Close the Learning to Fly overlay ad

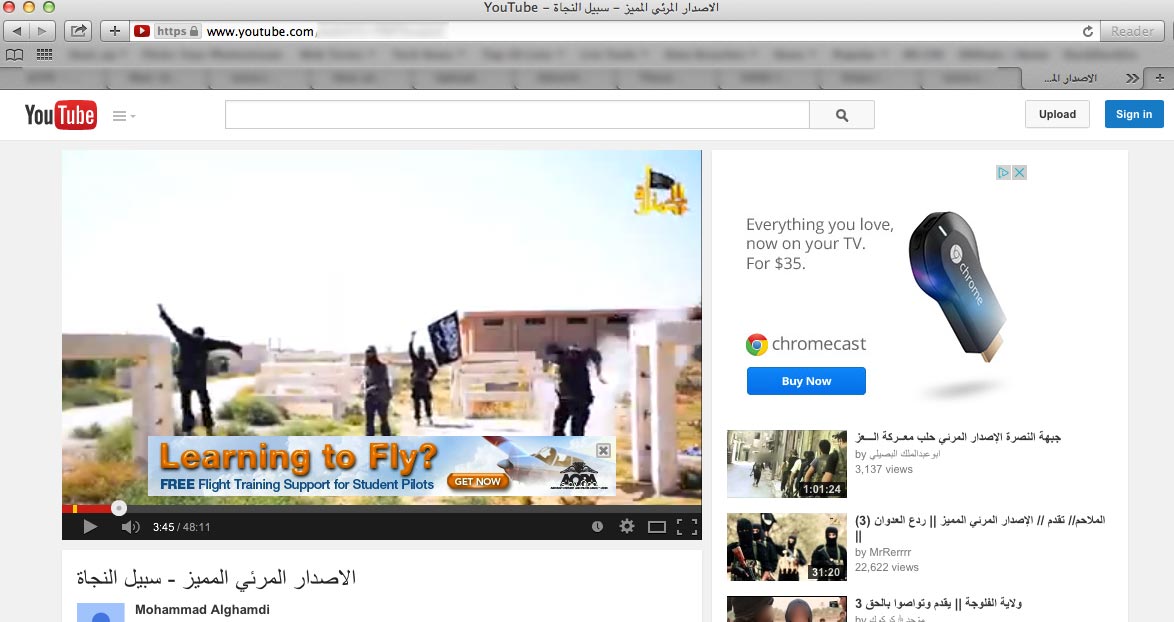click(603, 450)
